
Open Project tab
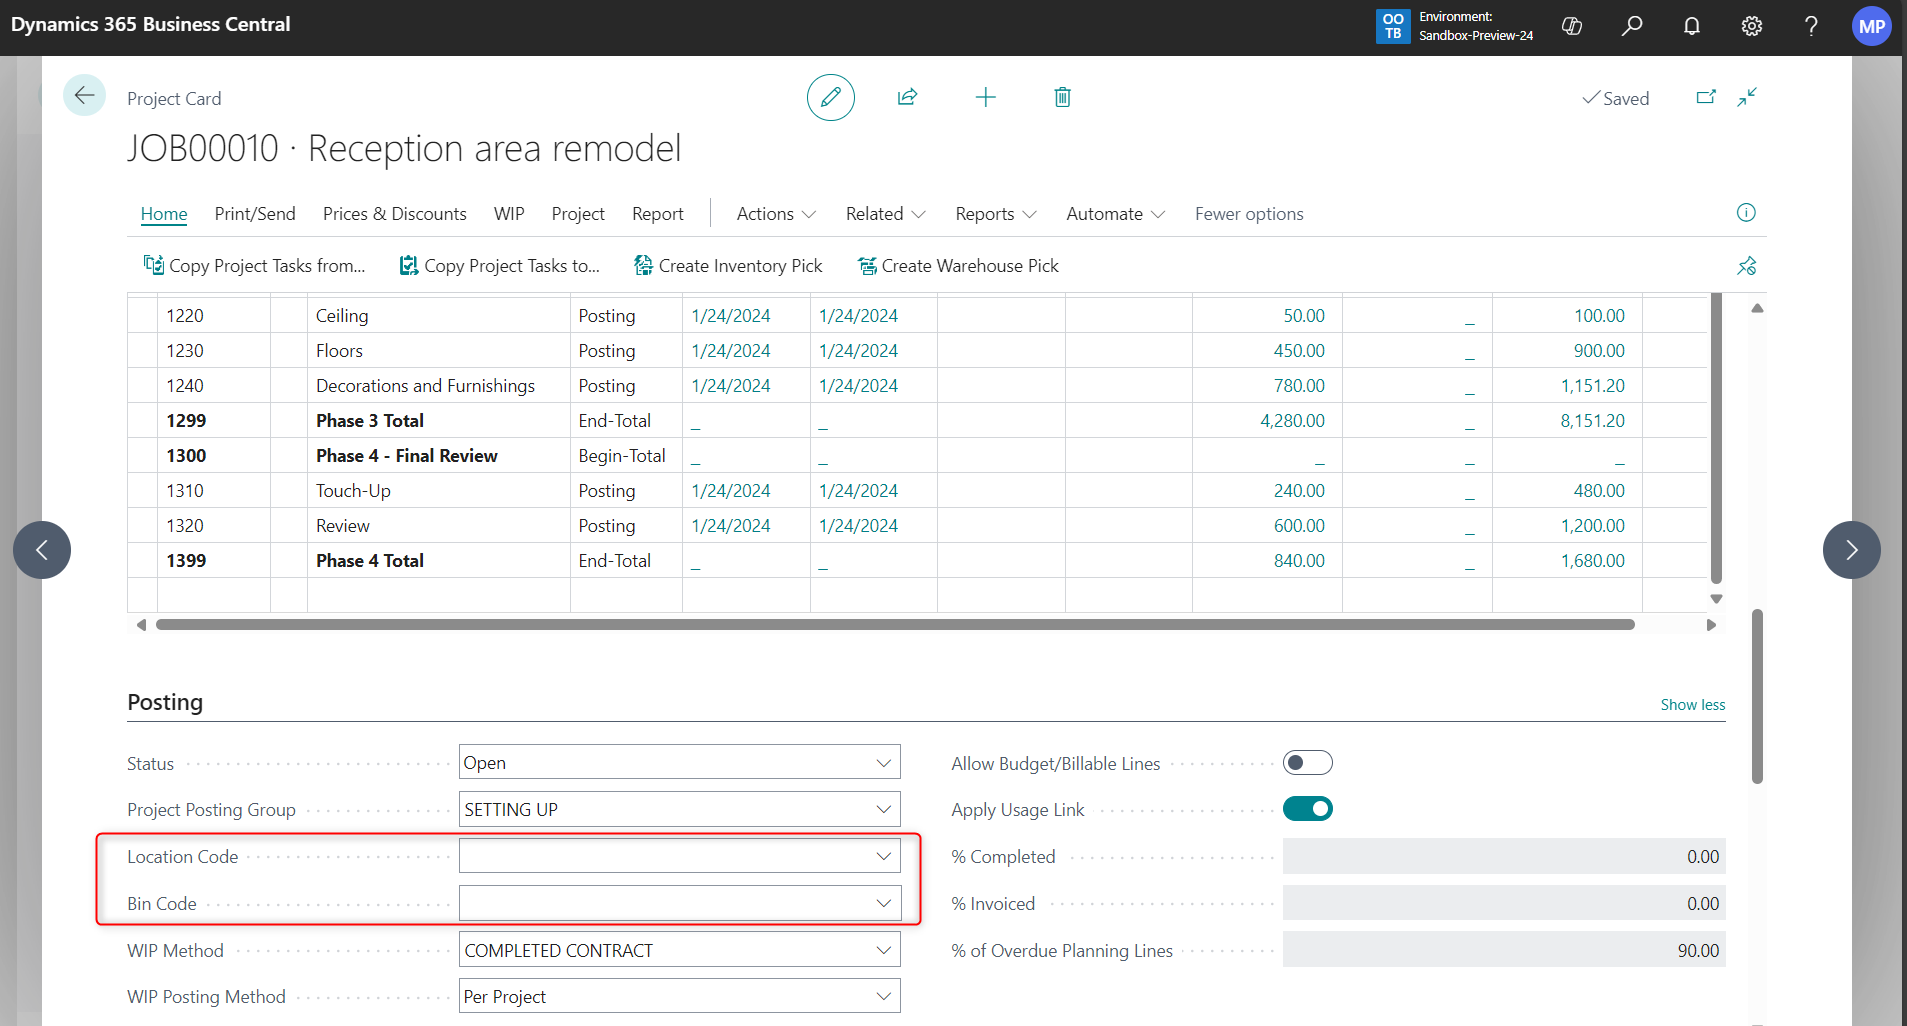tap(578, 214)
